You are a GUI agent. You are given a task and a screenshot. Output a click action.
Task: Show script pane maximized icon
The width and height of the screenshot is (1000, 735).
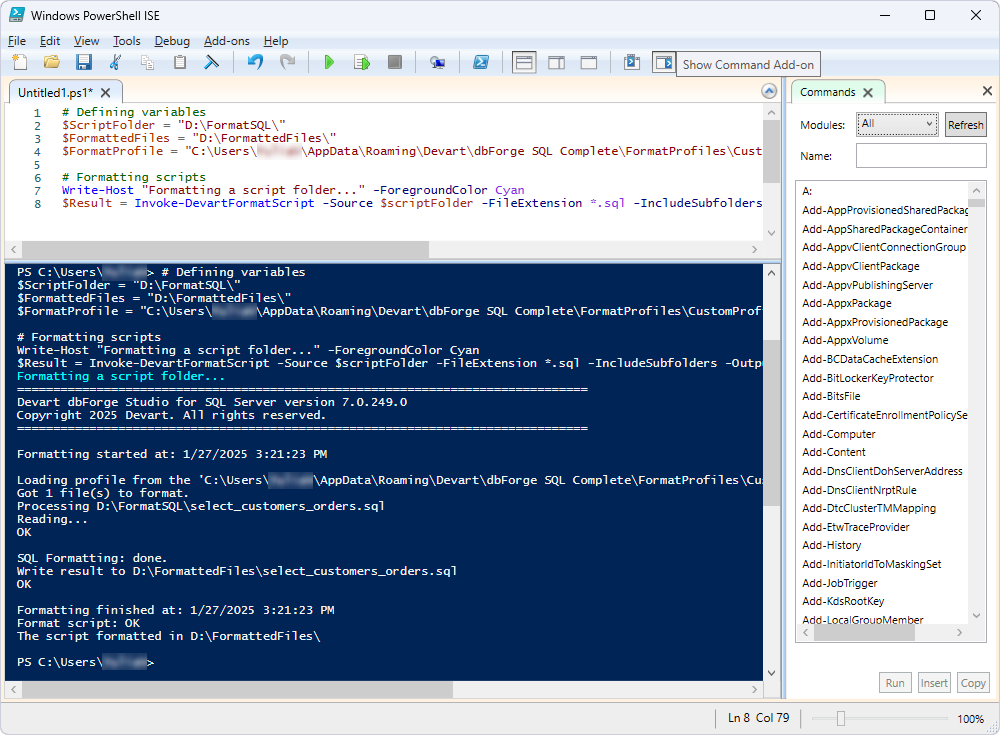589,63
